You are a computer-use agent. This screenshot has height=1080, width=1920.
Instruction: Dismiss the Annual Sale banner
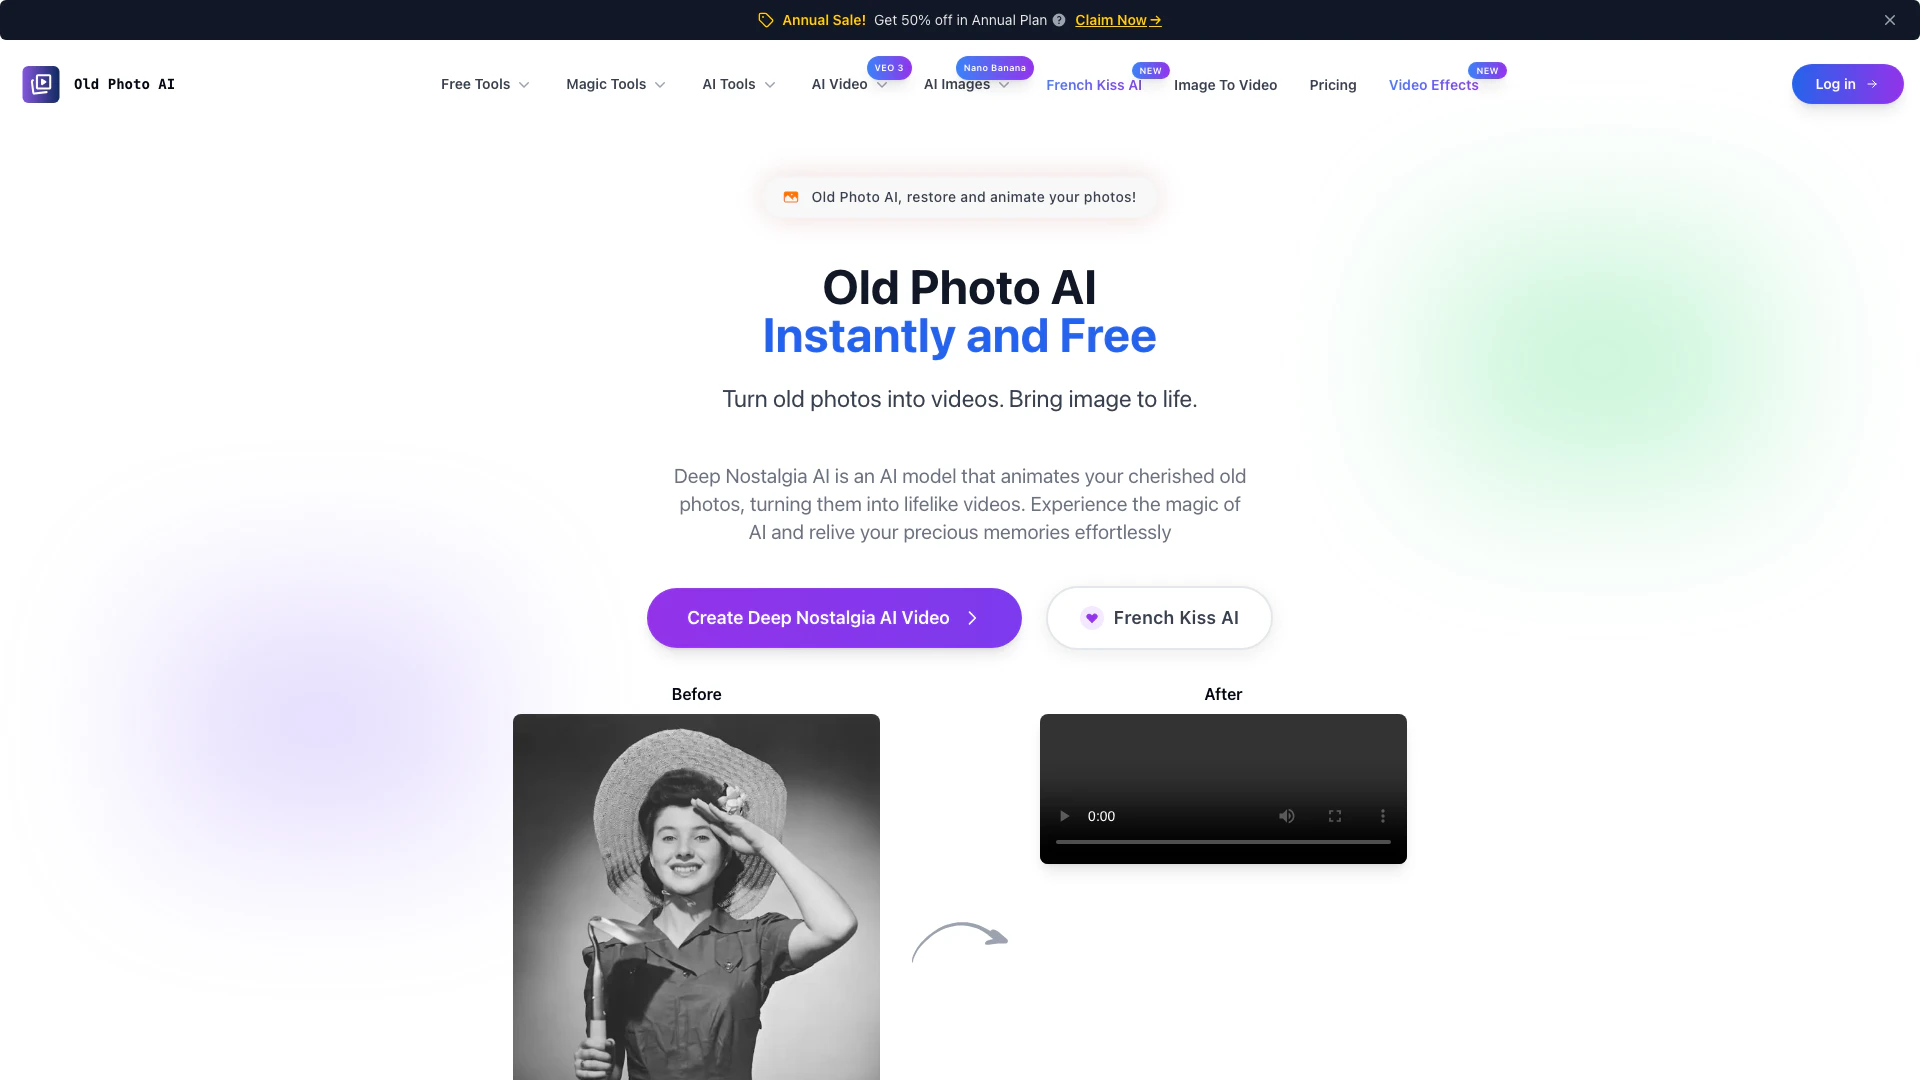(x=1890, y=20)
